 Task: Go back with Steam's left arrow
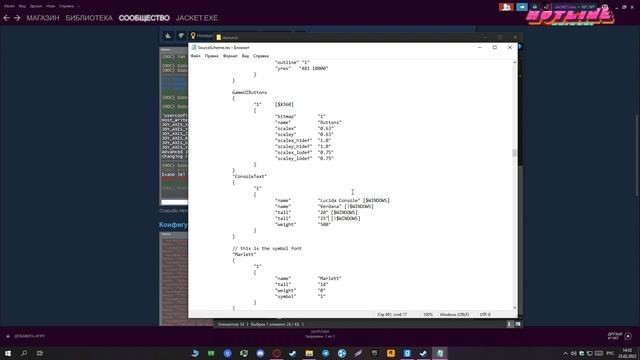coord(7,18)
